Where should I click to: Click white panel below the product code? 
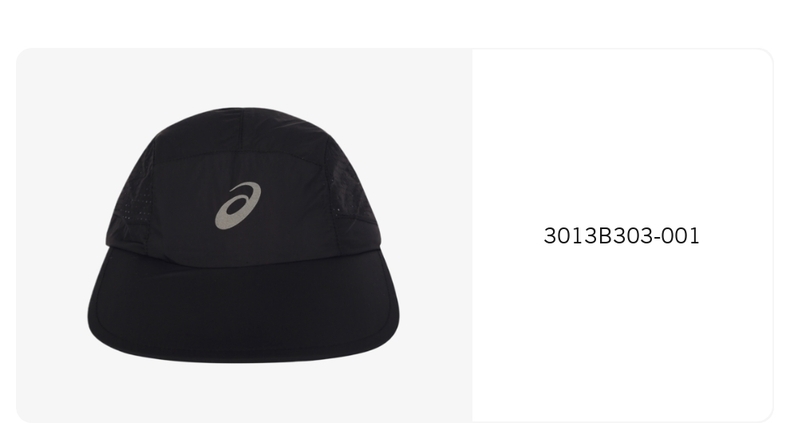pyautogui.click(x=622, y=332)
